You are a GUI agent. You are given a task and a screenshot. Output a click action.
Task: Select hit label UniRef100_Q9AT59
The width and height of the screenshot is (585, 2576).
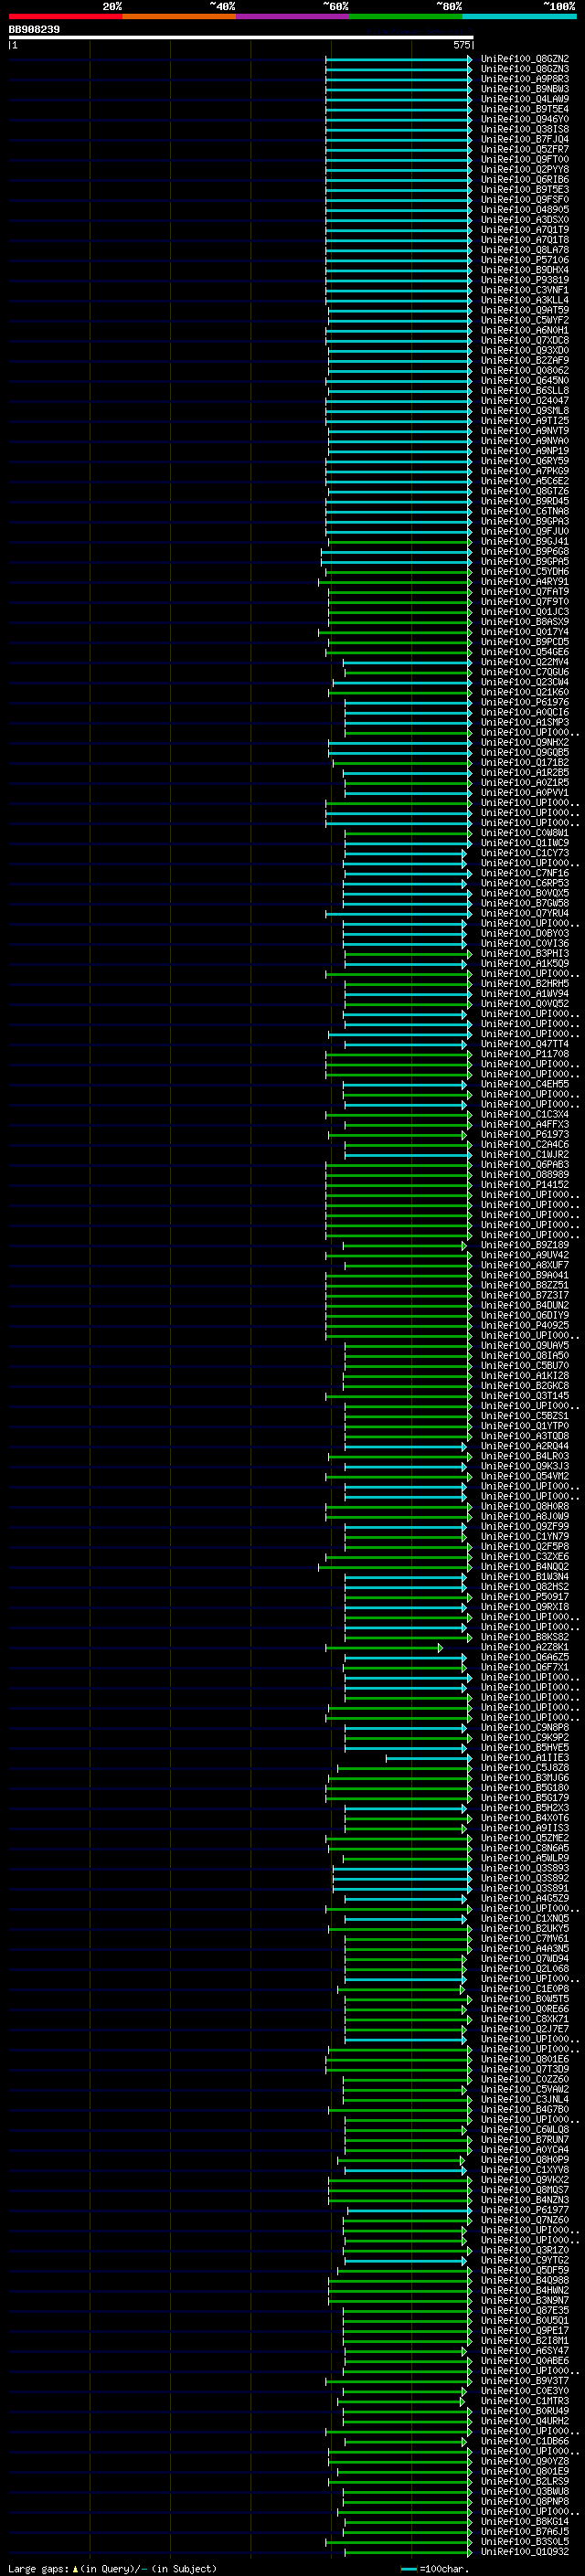click(525, 310)
